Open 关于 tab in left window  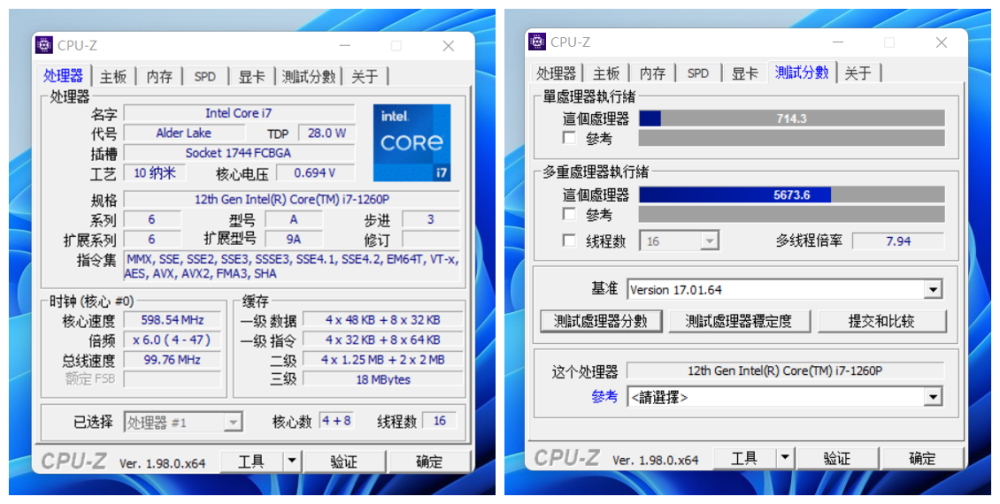pyautogui.click(x=365, y=77)
